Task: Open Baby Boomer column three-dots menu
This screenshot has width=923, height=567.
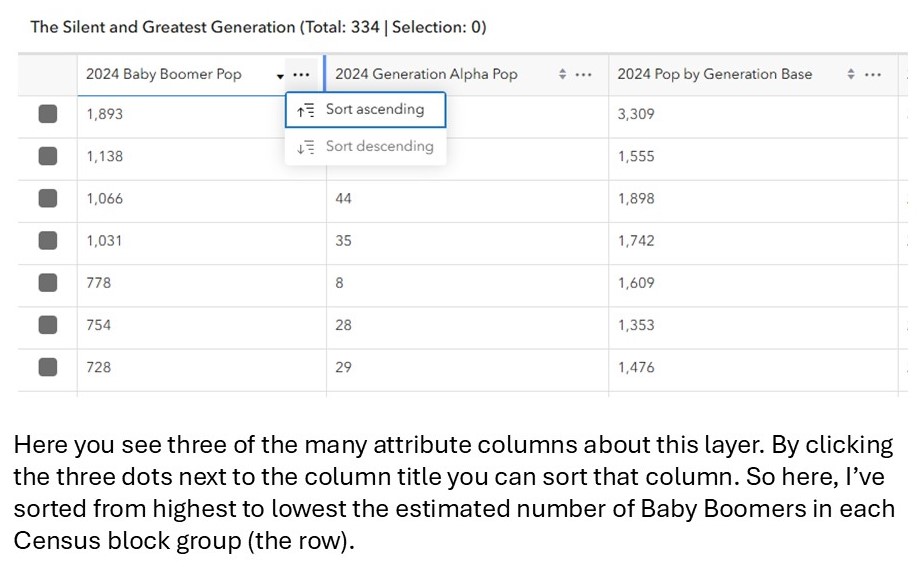Action: click(301, 75)
